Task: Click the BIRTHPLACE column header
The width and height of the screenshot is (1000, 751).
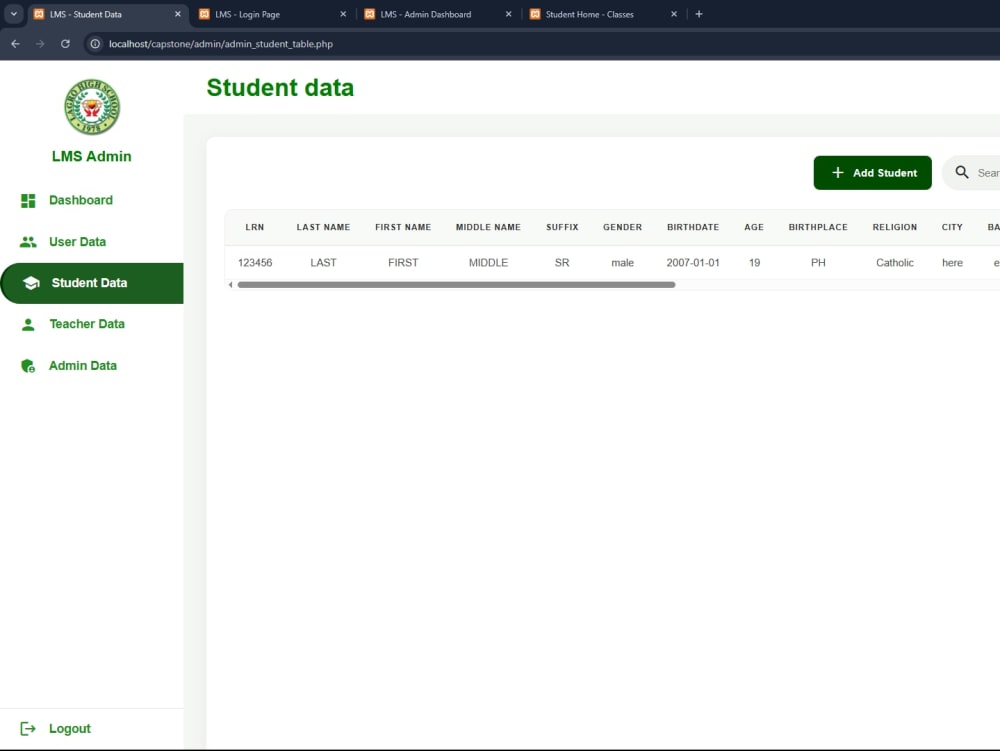Action: 818,227
